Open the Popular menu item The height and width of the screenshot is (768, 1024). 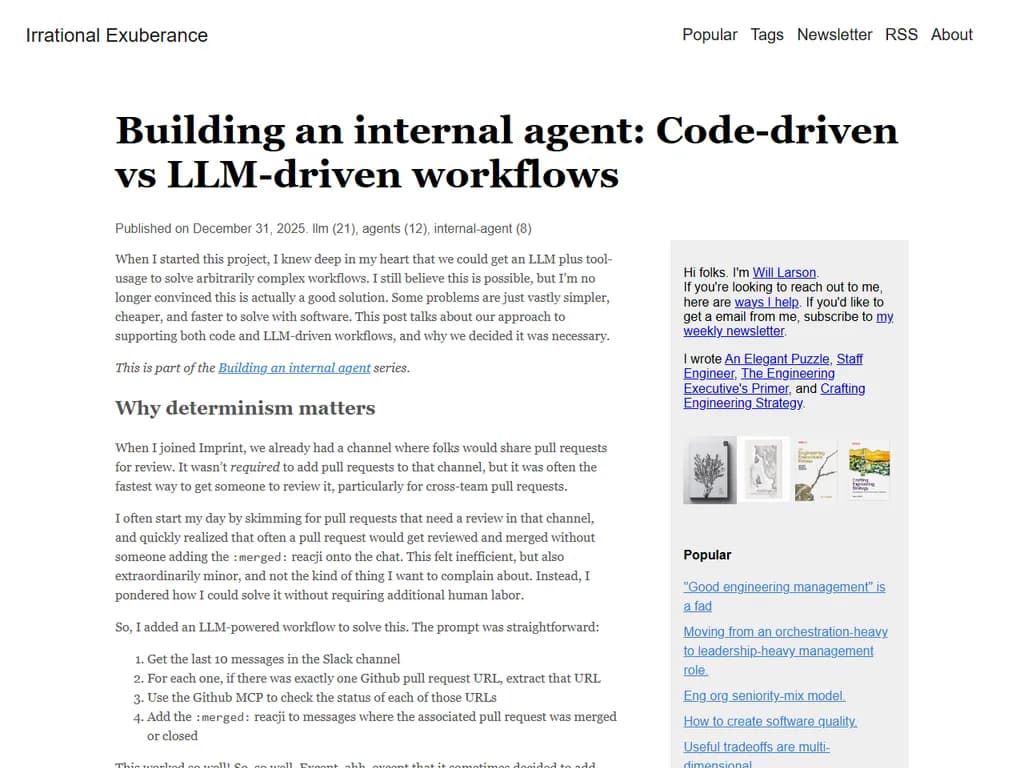710,34
